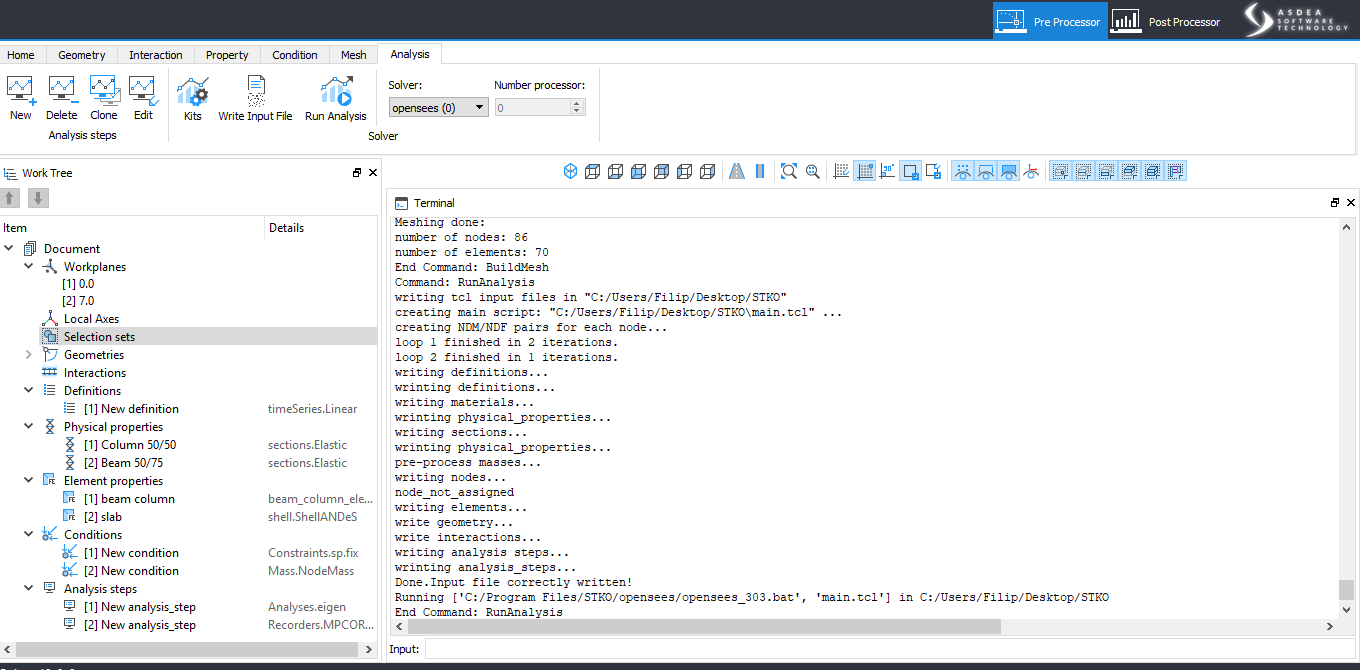Enable perspective road-shaped view icon
1360x670 pixels.
737,171
